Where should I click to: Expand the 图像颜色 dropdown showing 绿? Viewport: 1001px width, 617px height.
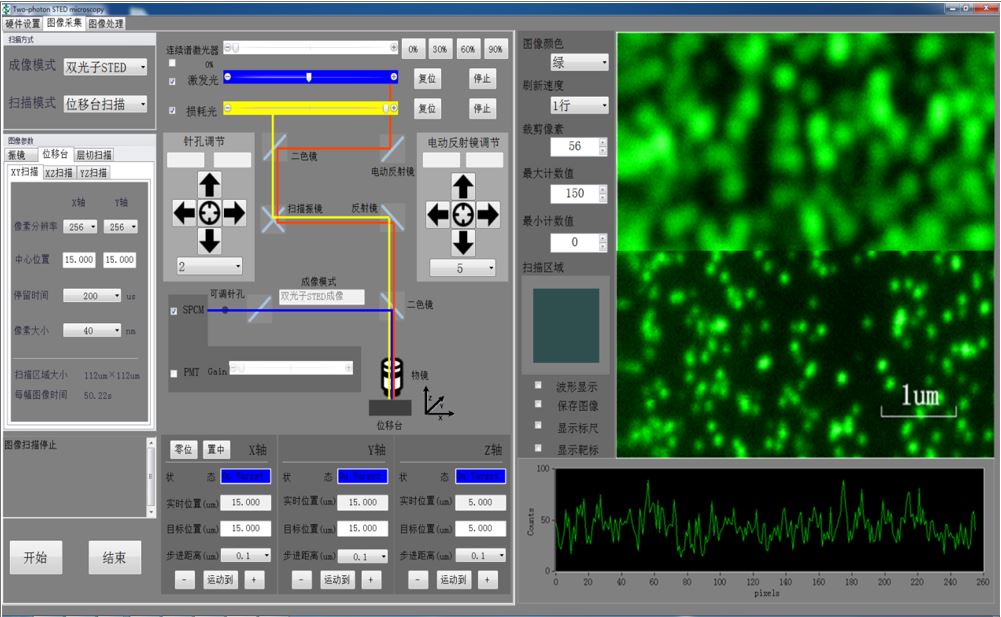tap(579, 62)
